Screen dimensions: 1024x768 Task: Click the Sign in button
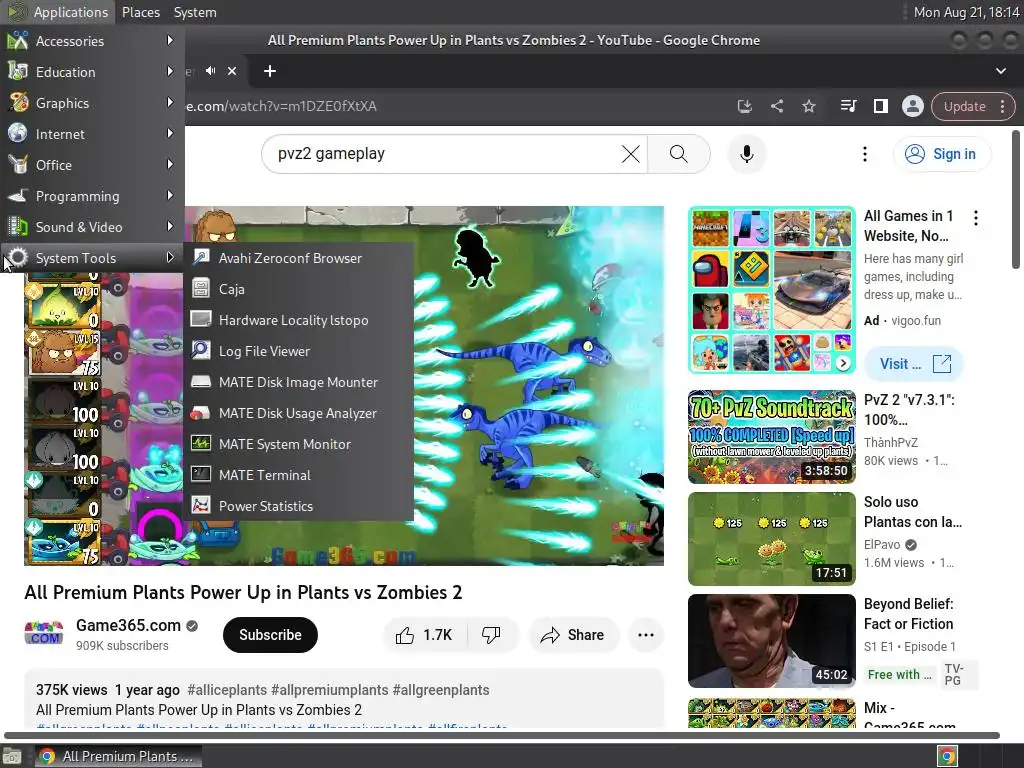(x=941, y=154)
